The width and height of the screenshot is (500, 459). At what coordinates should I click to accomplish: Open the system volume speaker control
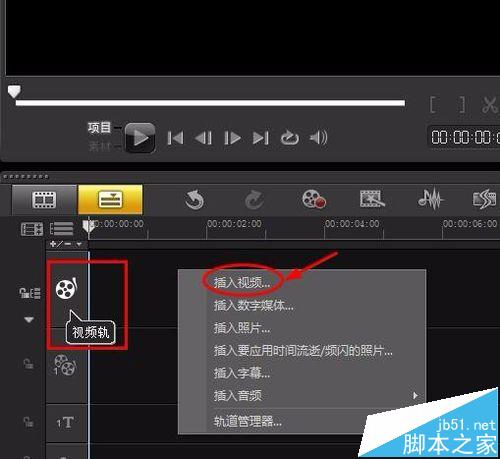point(319,137)
